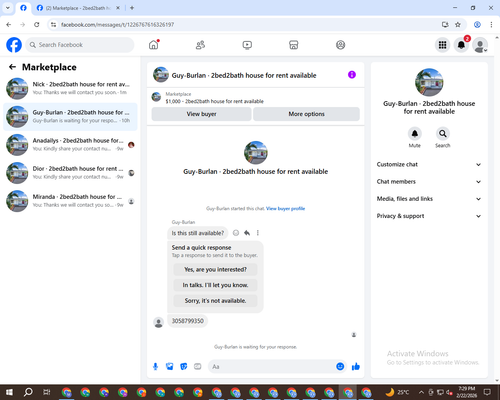The width and height of the screenshot is (500, 400).
Task: Open the Windows Start menu
Action: pos(9,392)
